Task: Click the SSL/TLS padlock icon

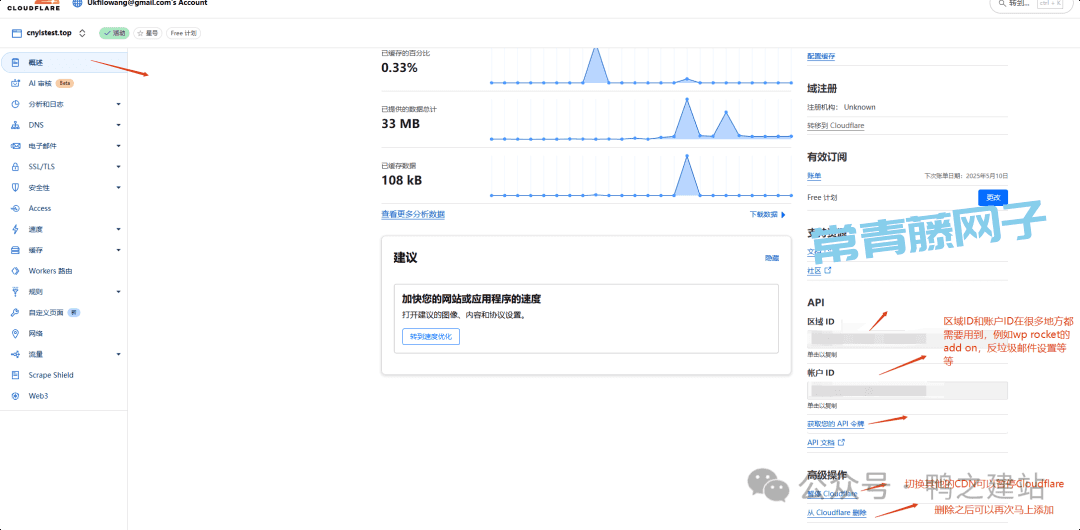Action: [15, 167]
